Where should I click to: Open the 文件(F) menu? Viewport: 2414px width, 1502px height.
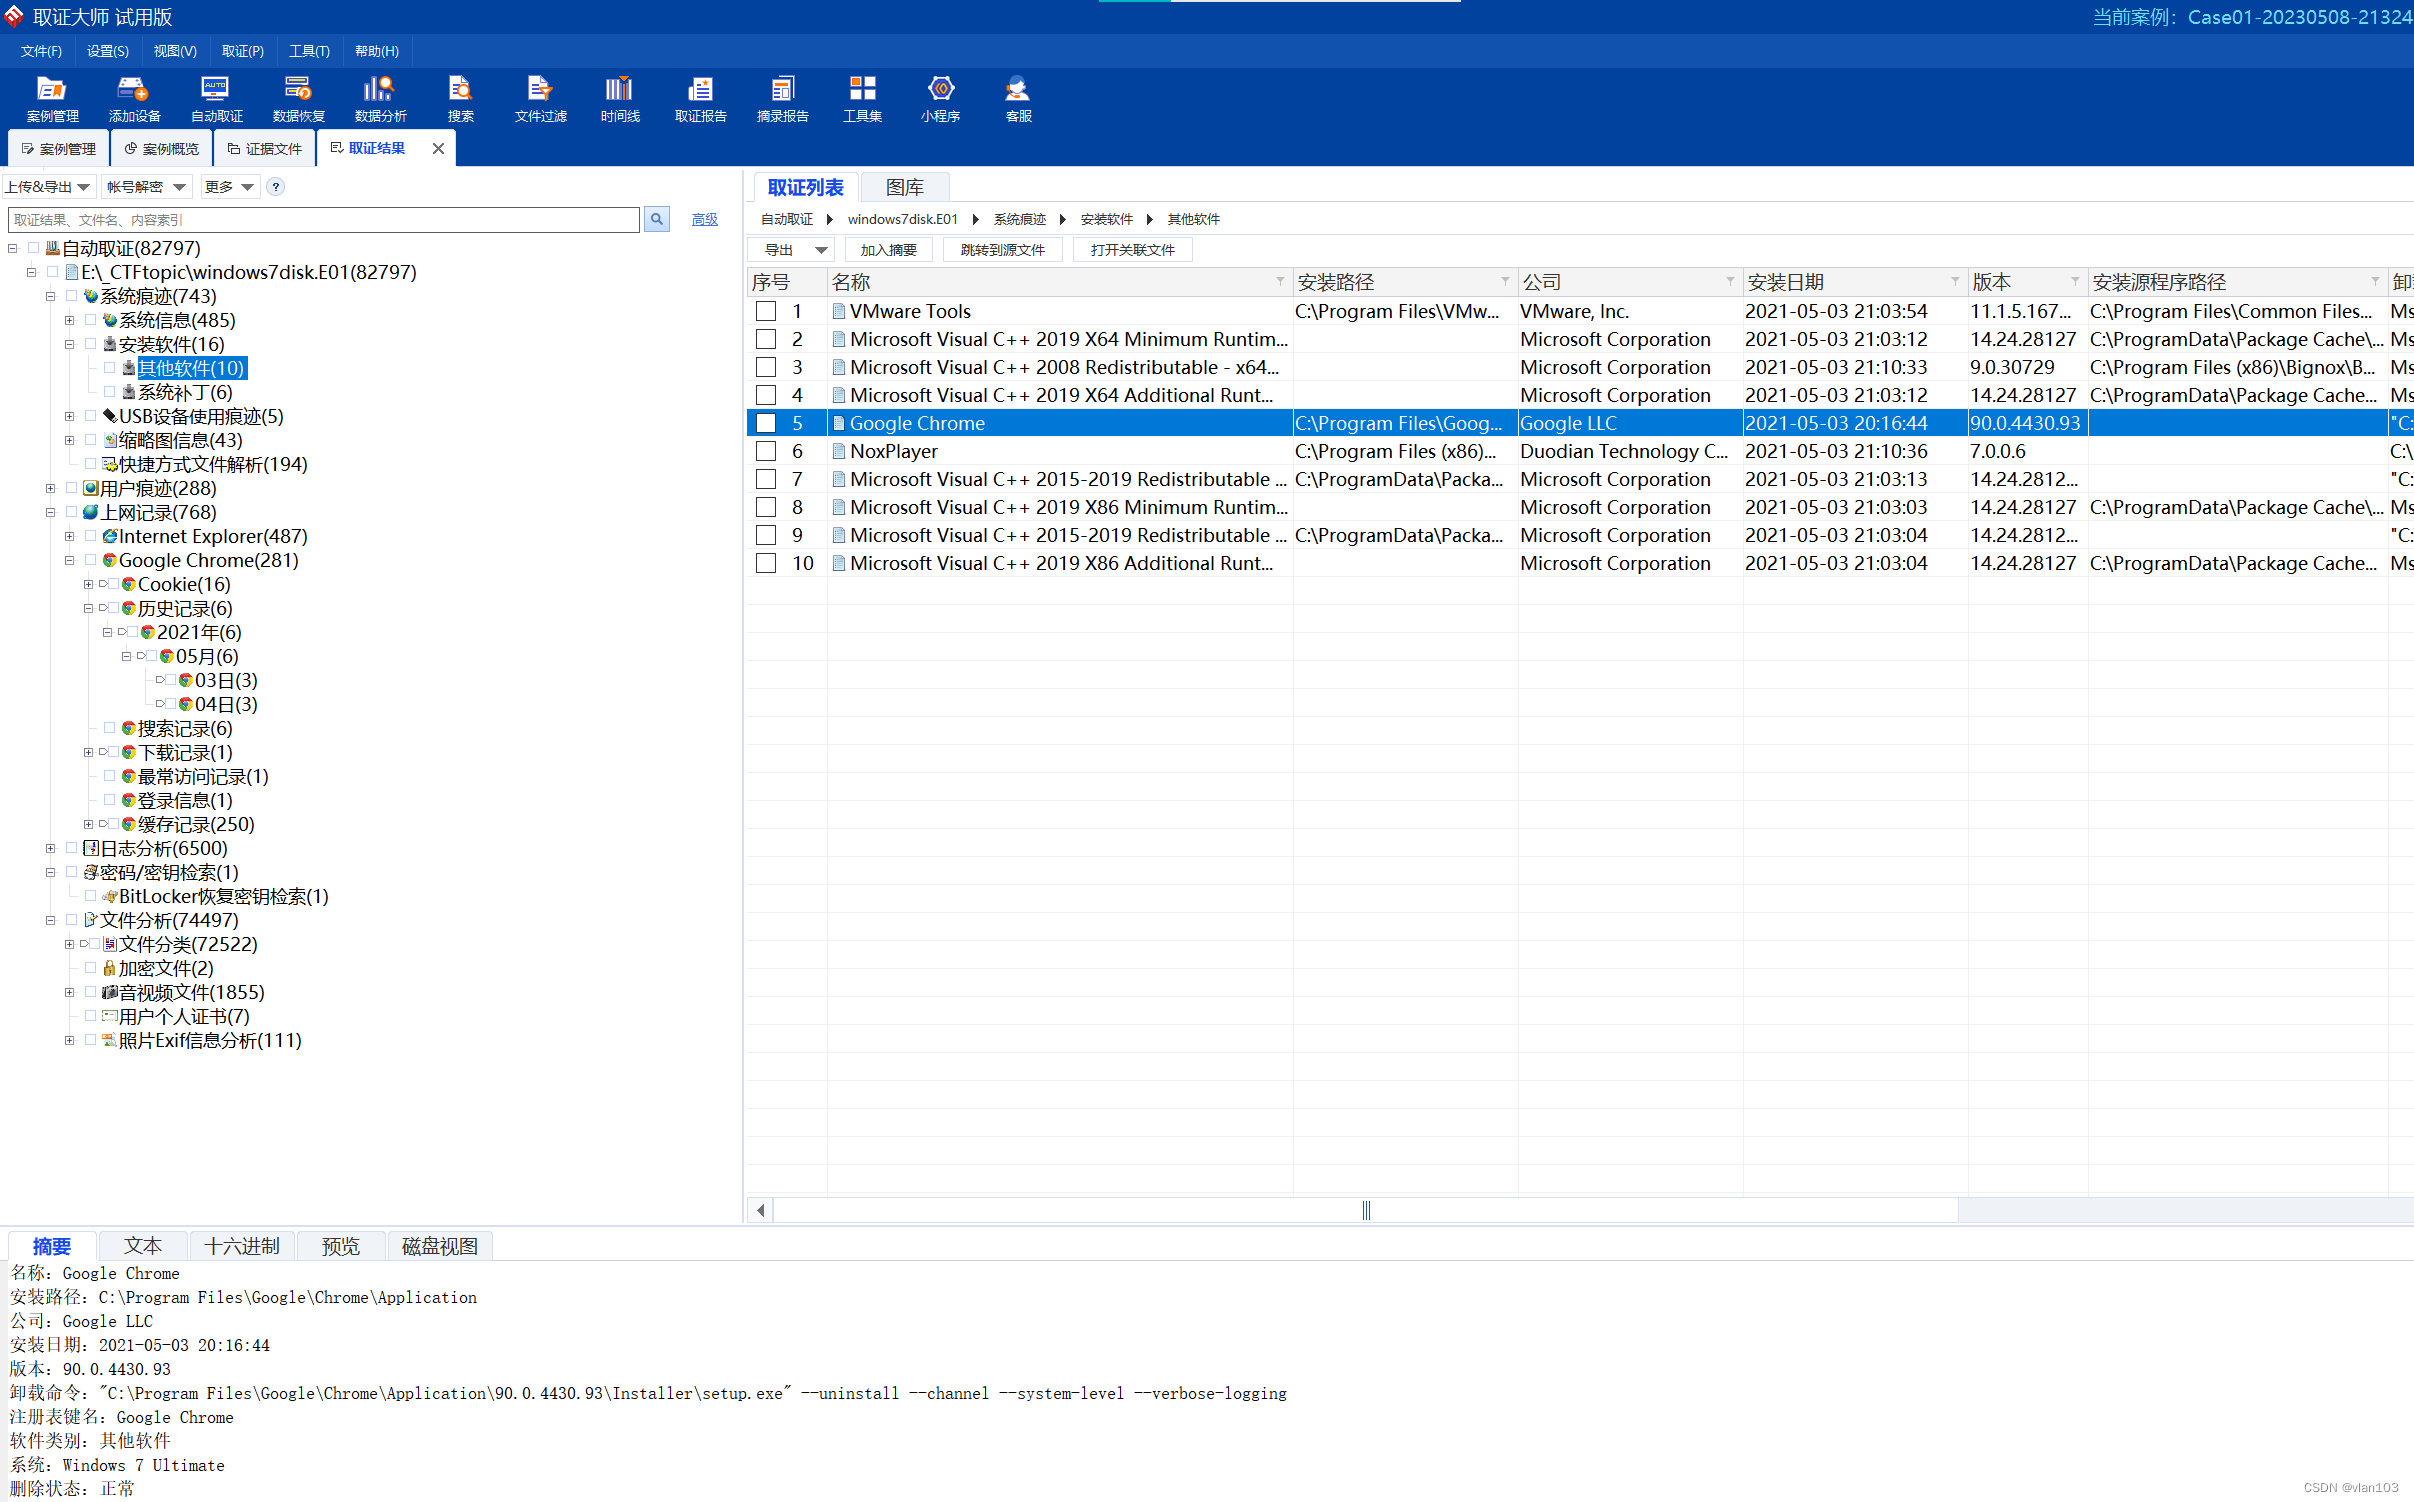click(41, 51)
